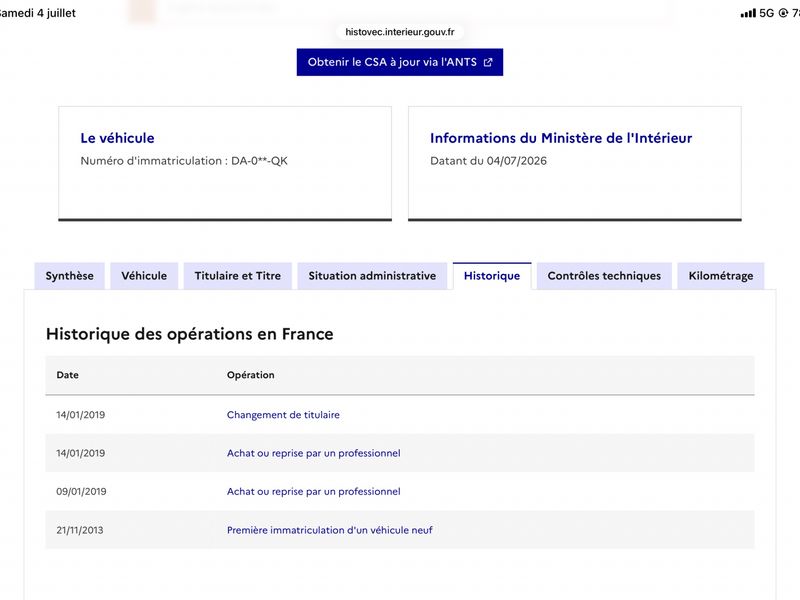Image resolution: width=800 pixels, height=600 pixels.
Task: Switch to the Véhicule tab
Action: (144, 276)
